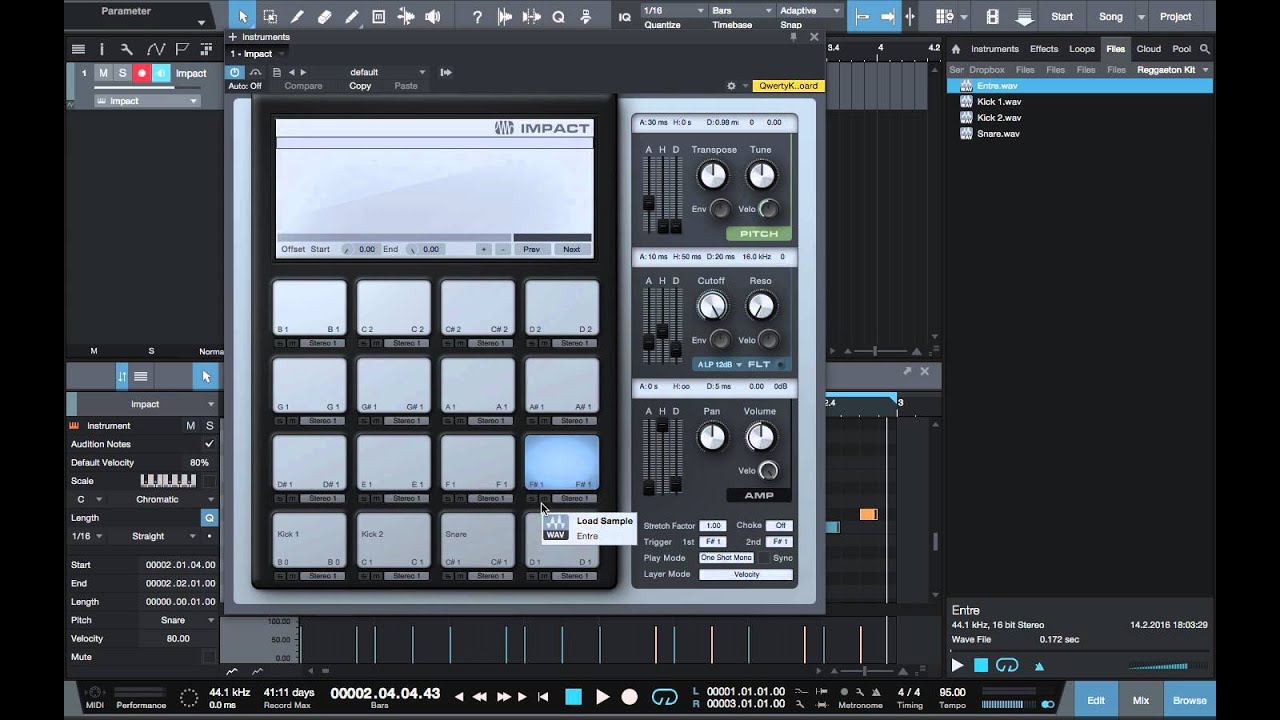
Task: Mute the Impact track
Action: pyautogui.click(x=103, y=73)
